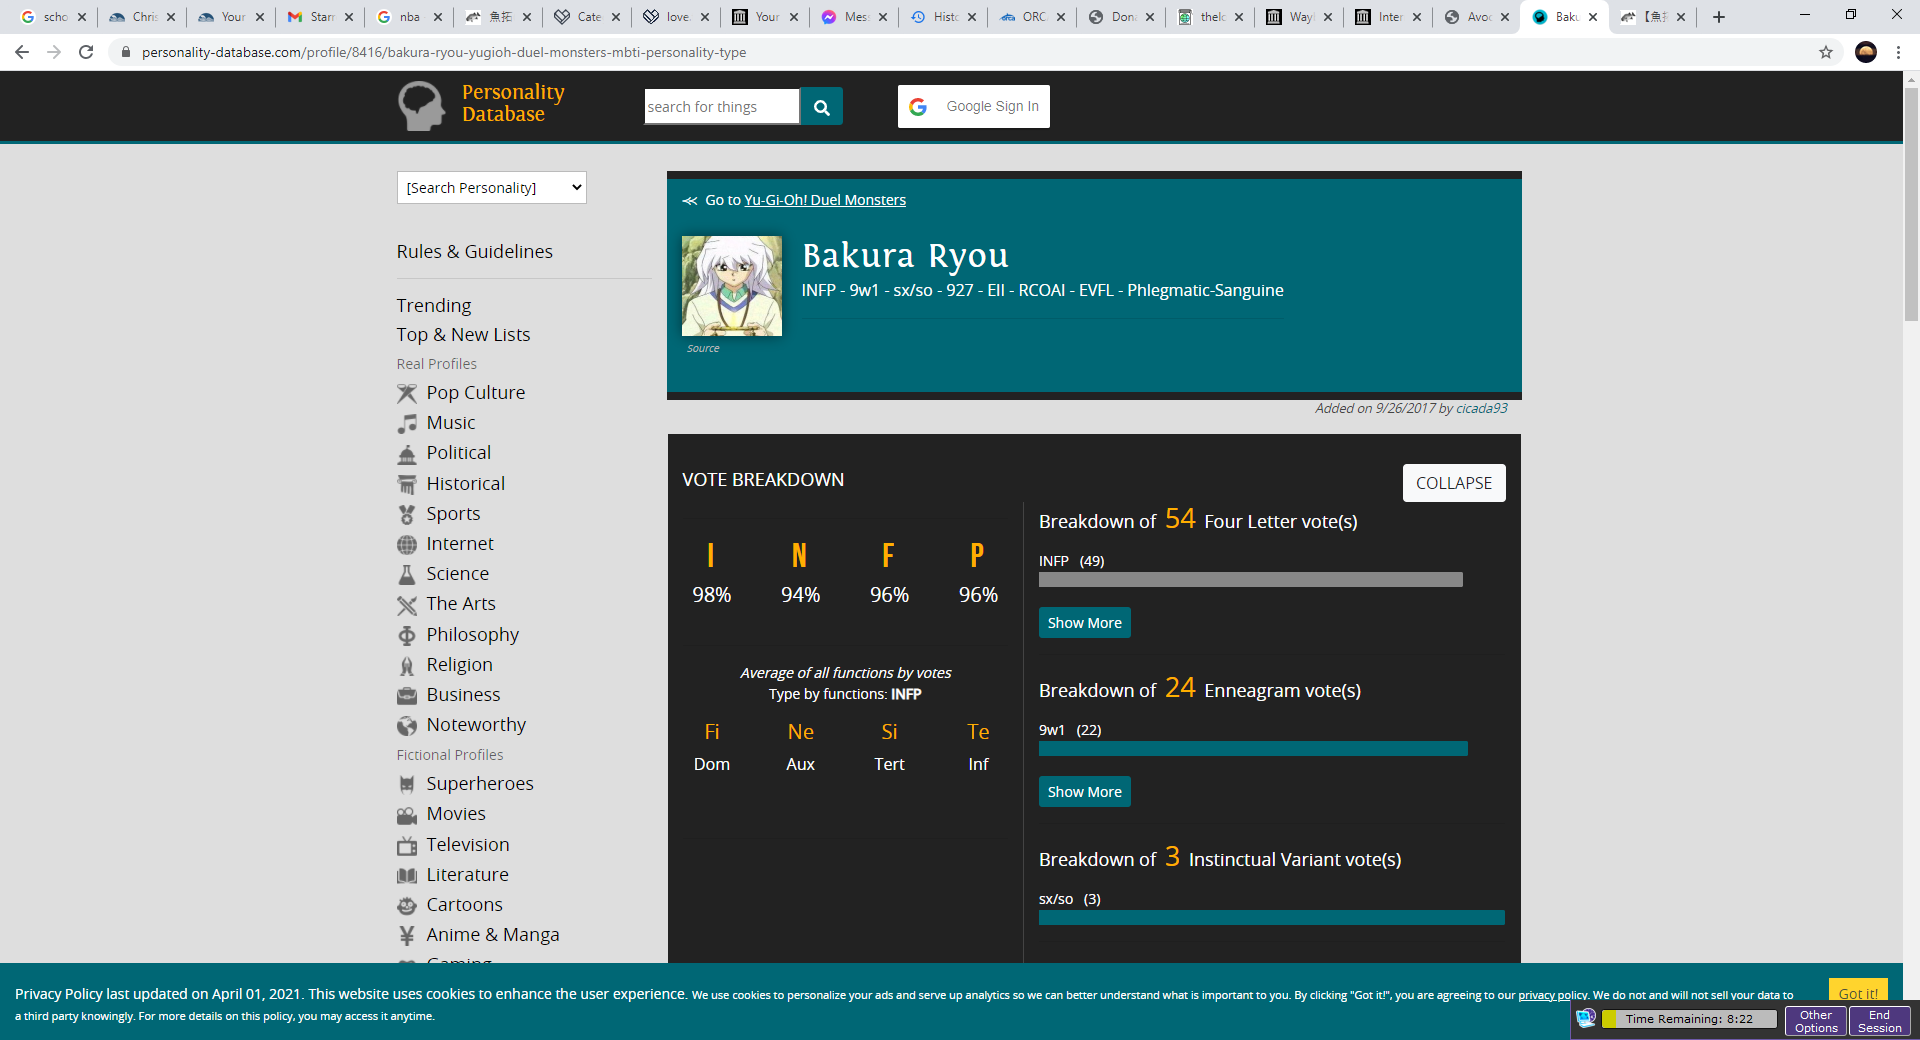
Task: Click the Noteworthy globe icon
Action: 407,725
